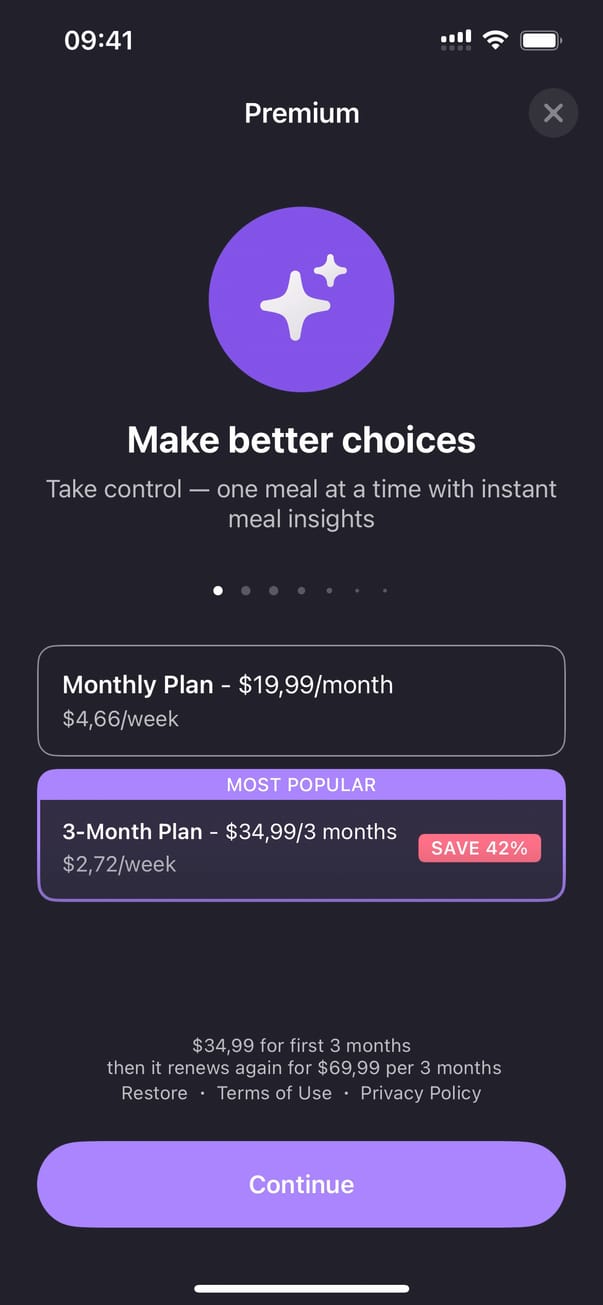Tap the MOST POPULAR banner
Screen dimensions: 603x1305
[301, 785]
